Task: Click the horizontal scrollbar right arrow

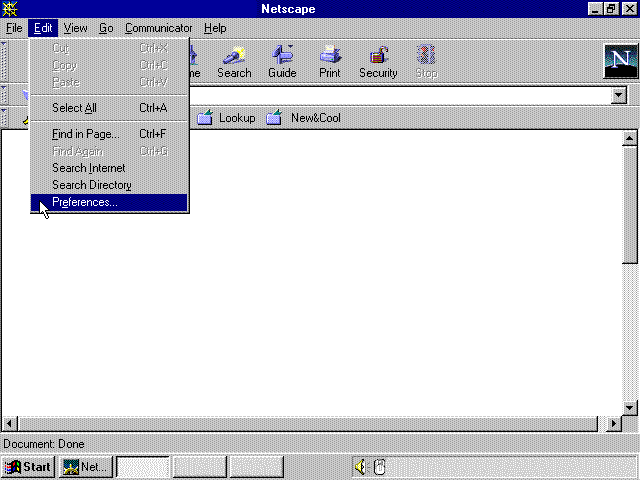Action: tap(613, 424)
